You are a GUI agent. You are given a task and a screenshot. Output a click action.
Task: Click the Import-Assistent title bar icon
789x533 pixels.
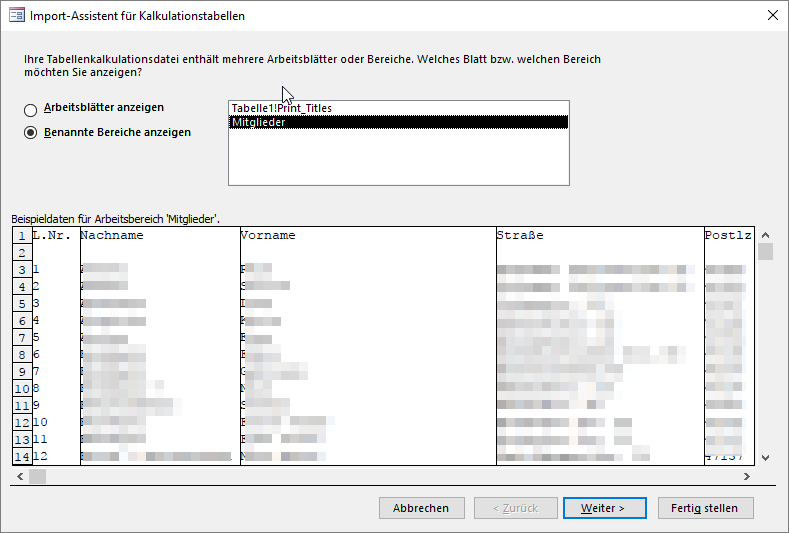click(x=16, y=15)
